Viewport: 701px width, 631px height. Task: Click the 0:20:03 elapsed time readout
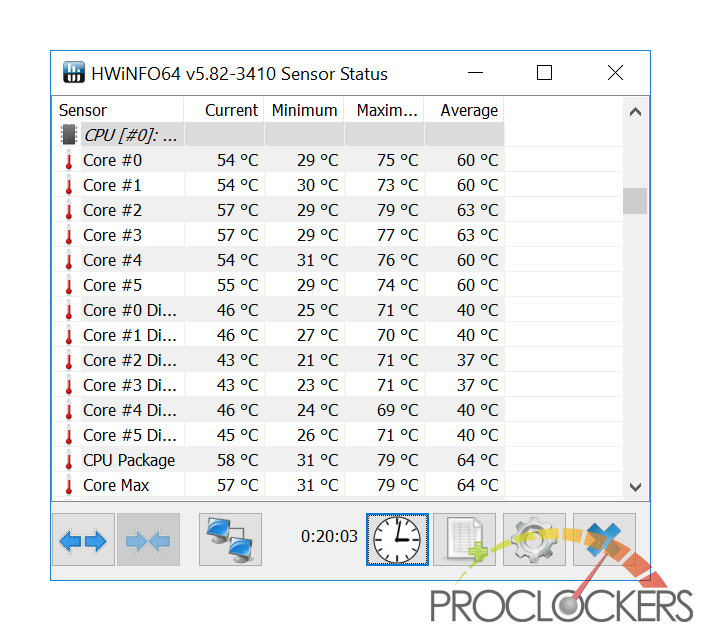pyautogui.click(x=329, y=536)
